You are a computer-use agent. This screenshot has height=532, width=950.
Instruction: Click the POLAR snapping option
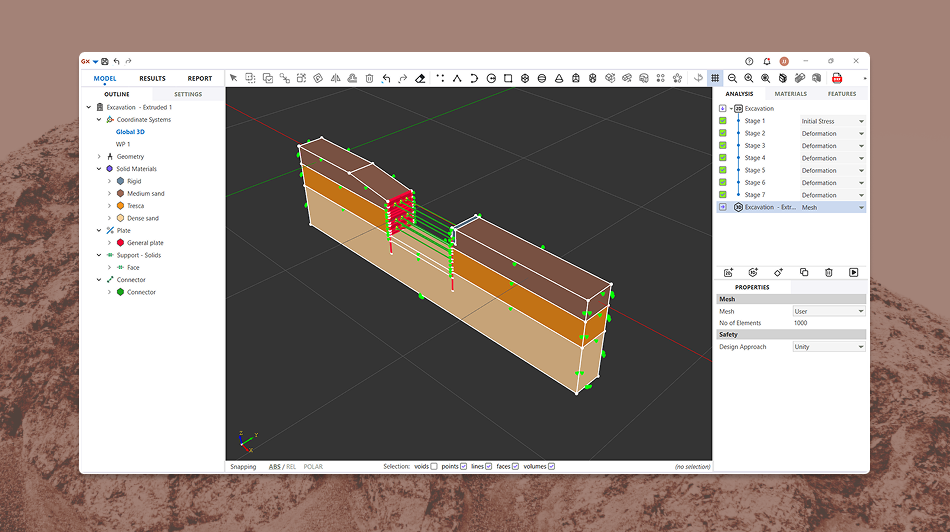click(x=313, y=467)
